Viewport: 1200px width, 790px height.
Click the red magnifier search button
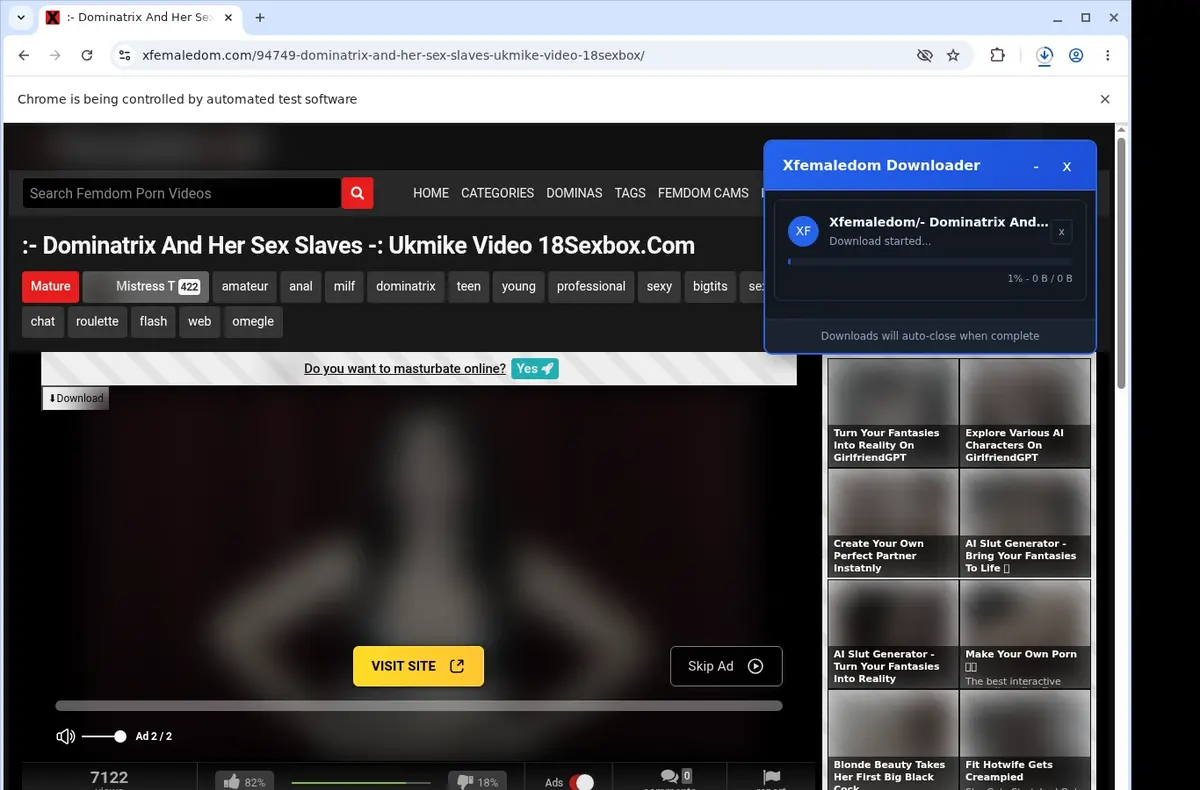point(357,193)
